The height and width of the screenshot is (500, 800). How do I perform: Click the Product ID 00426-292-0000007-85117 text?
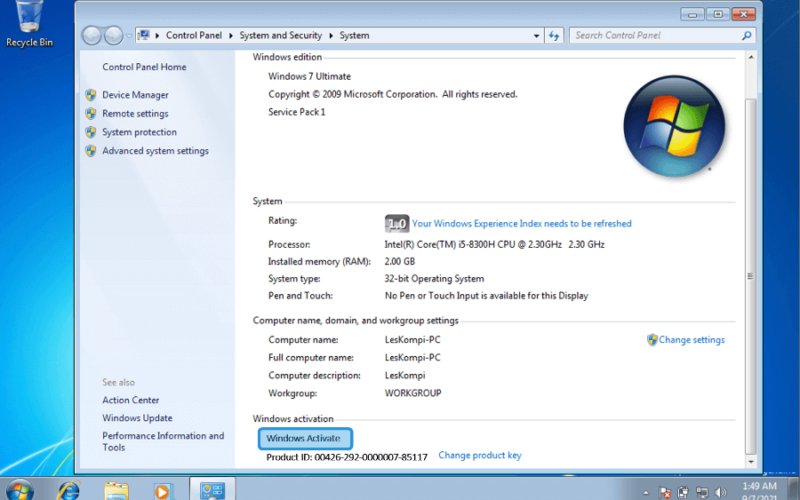[347, 457]
